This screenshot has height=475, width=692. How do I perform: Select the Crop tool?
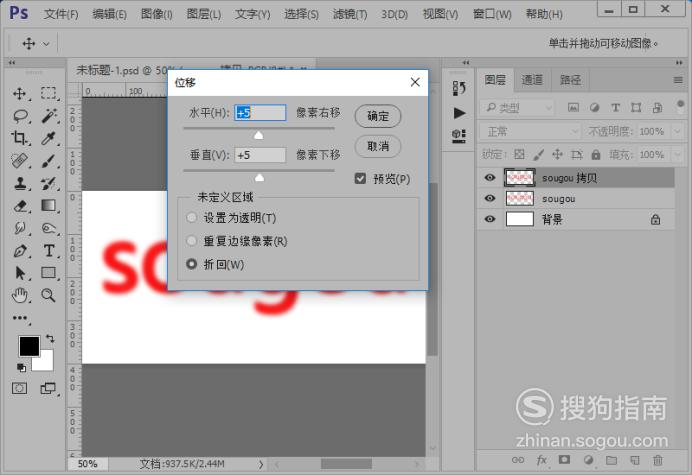click(19, 138)
